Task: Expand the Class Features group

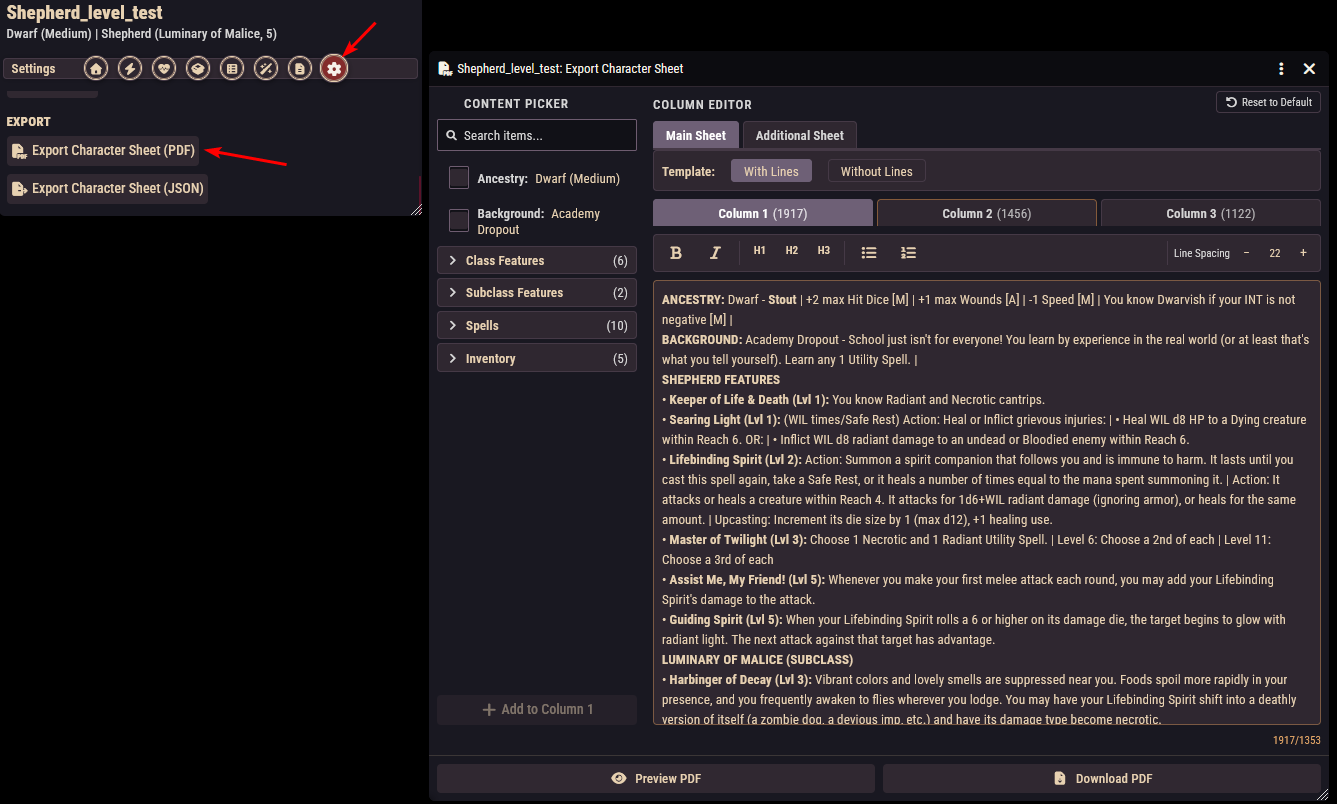Action: pos(537,260)
